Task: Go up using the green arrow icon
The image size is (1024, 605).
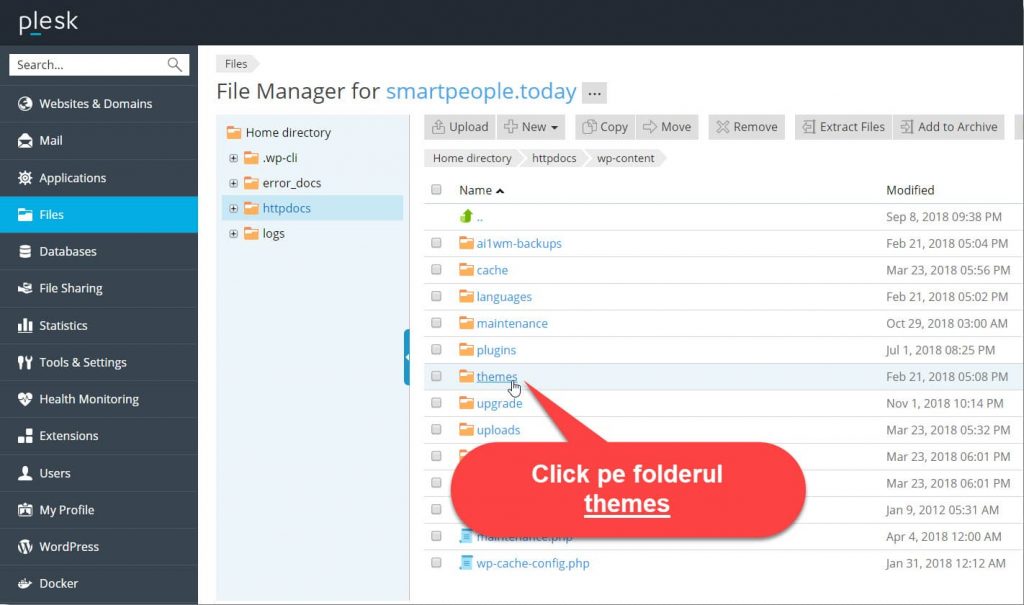Action: click(466, 216)
